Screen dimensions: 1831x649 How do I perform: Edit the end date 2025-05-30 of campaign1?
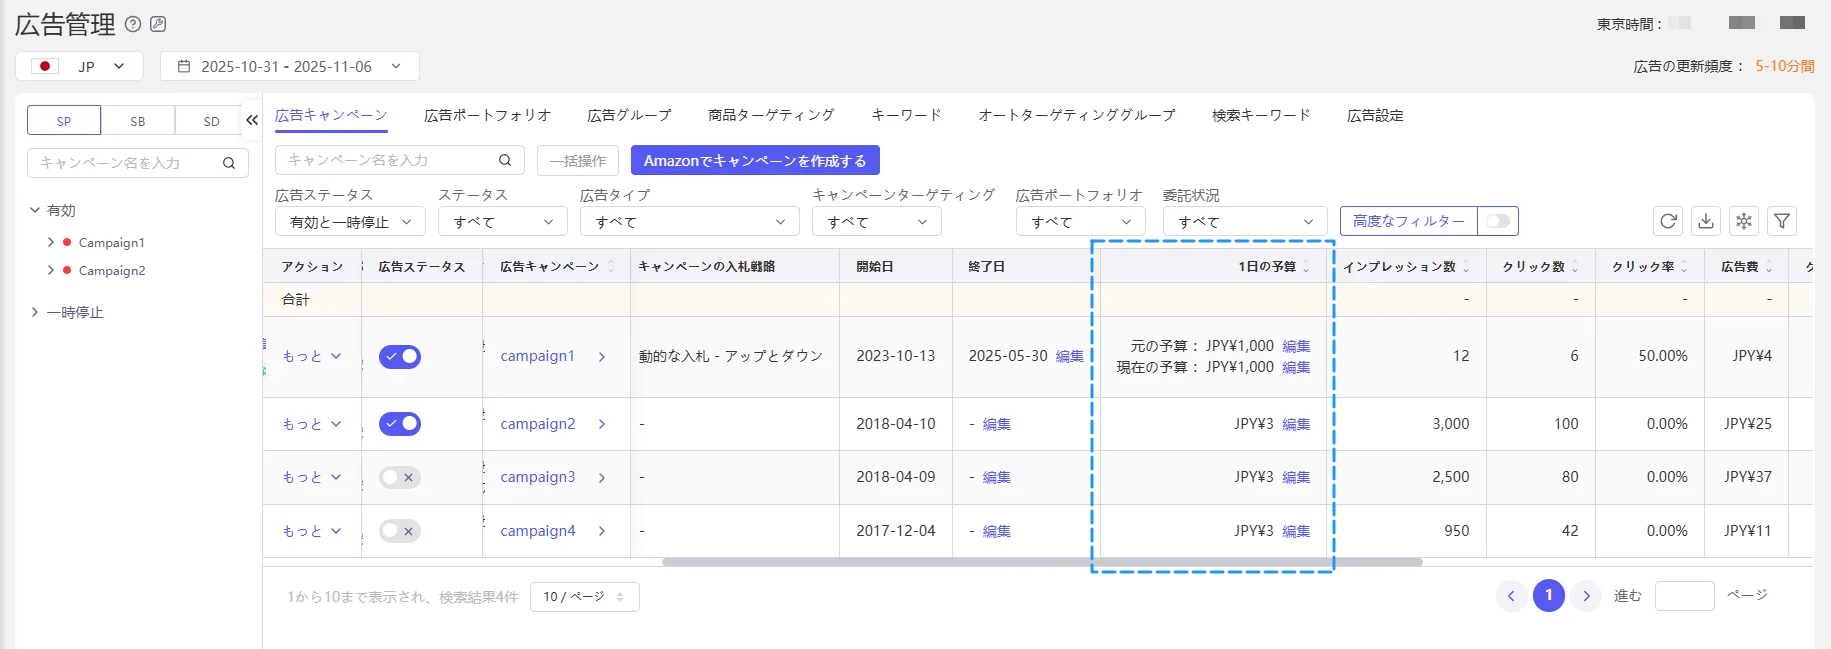pos(1069,357)
